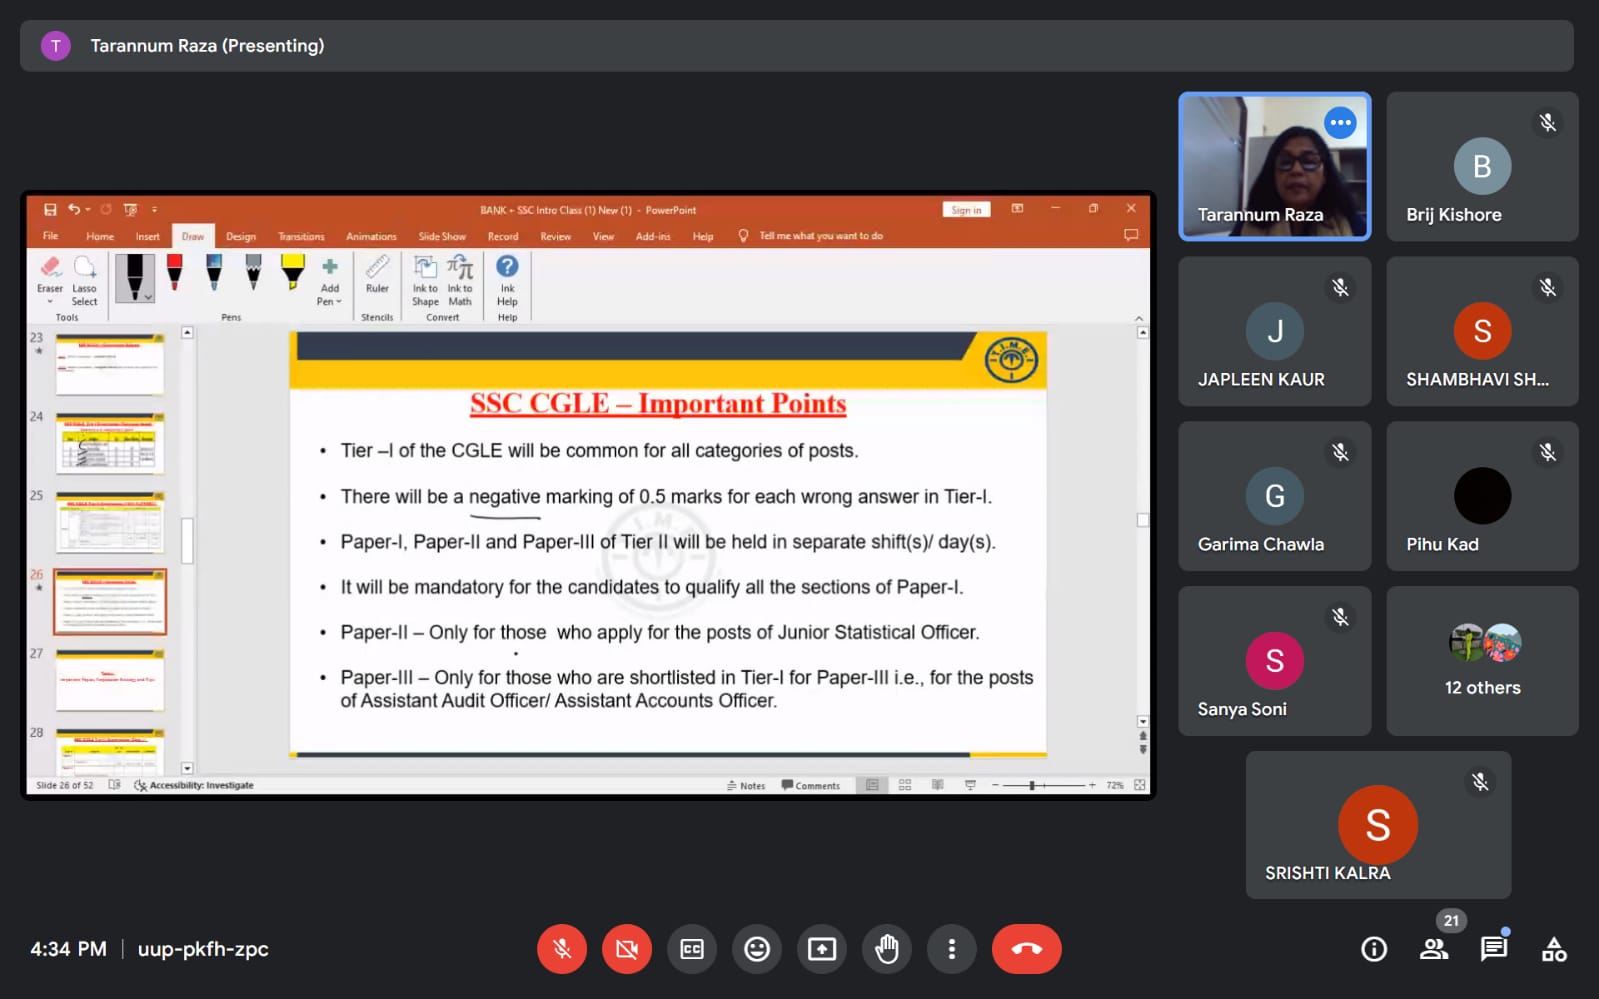
Task: Send a reaction with emoji button
Action: (x=757, y=949)
